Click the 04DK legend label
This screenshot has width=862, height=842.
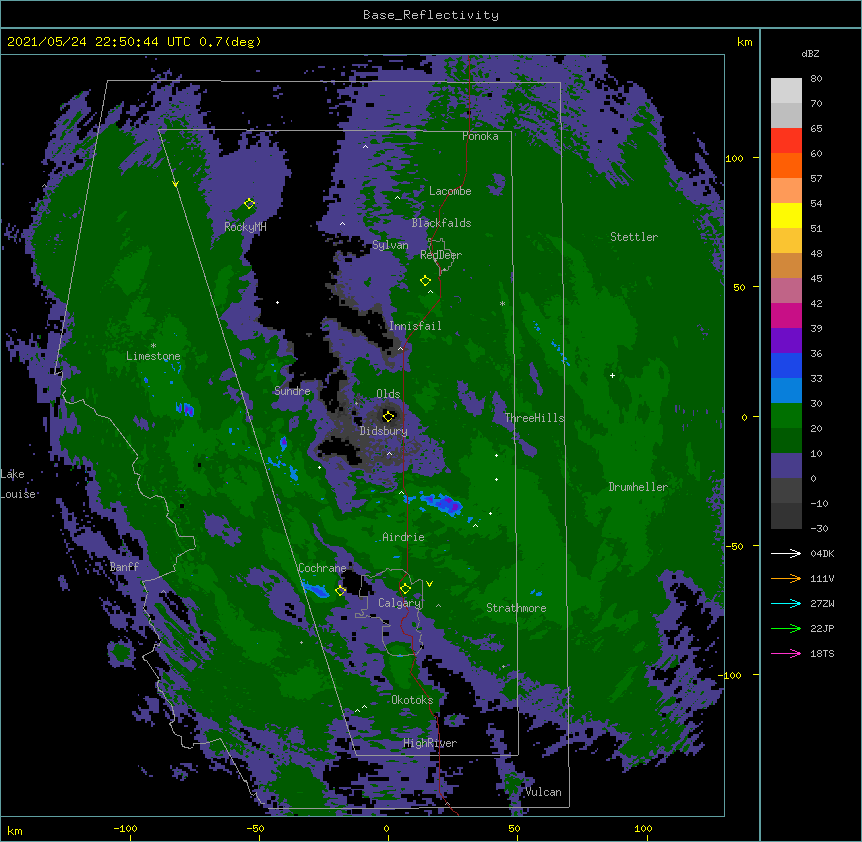click(x=822, y=553)
